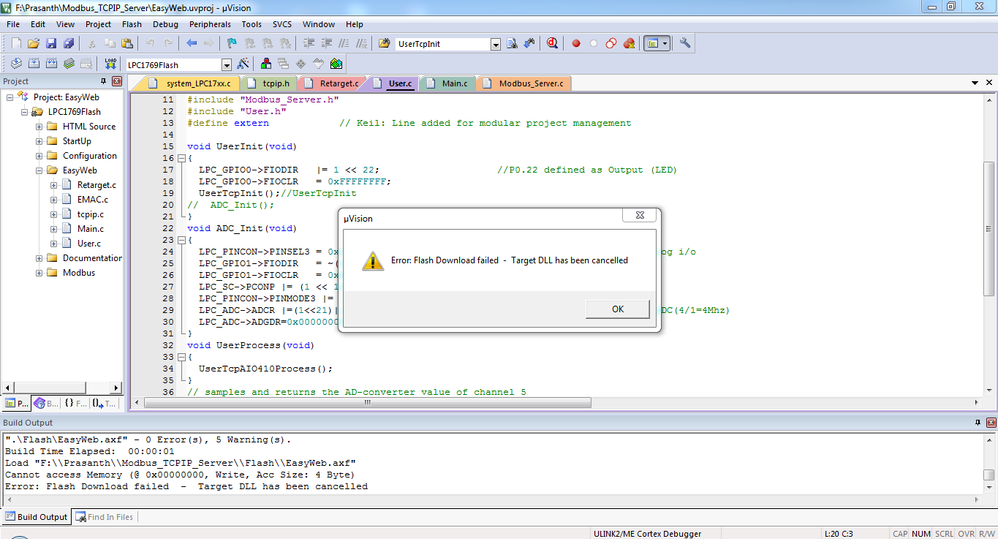Download to flash with the LOAD icon

[x=110, y=64]
